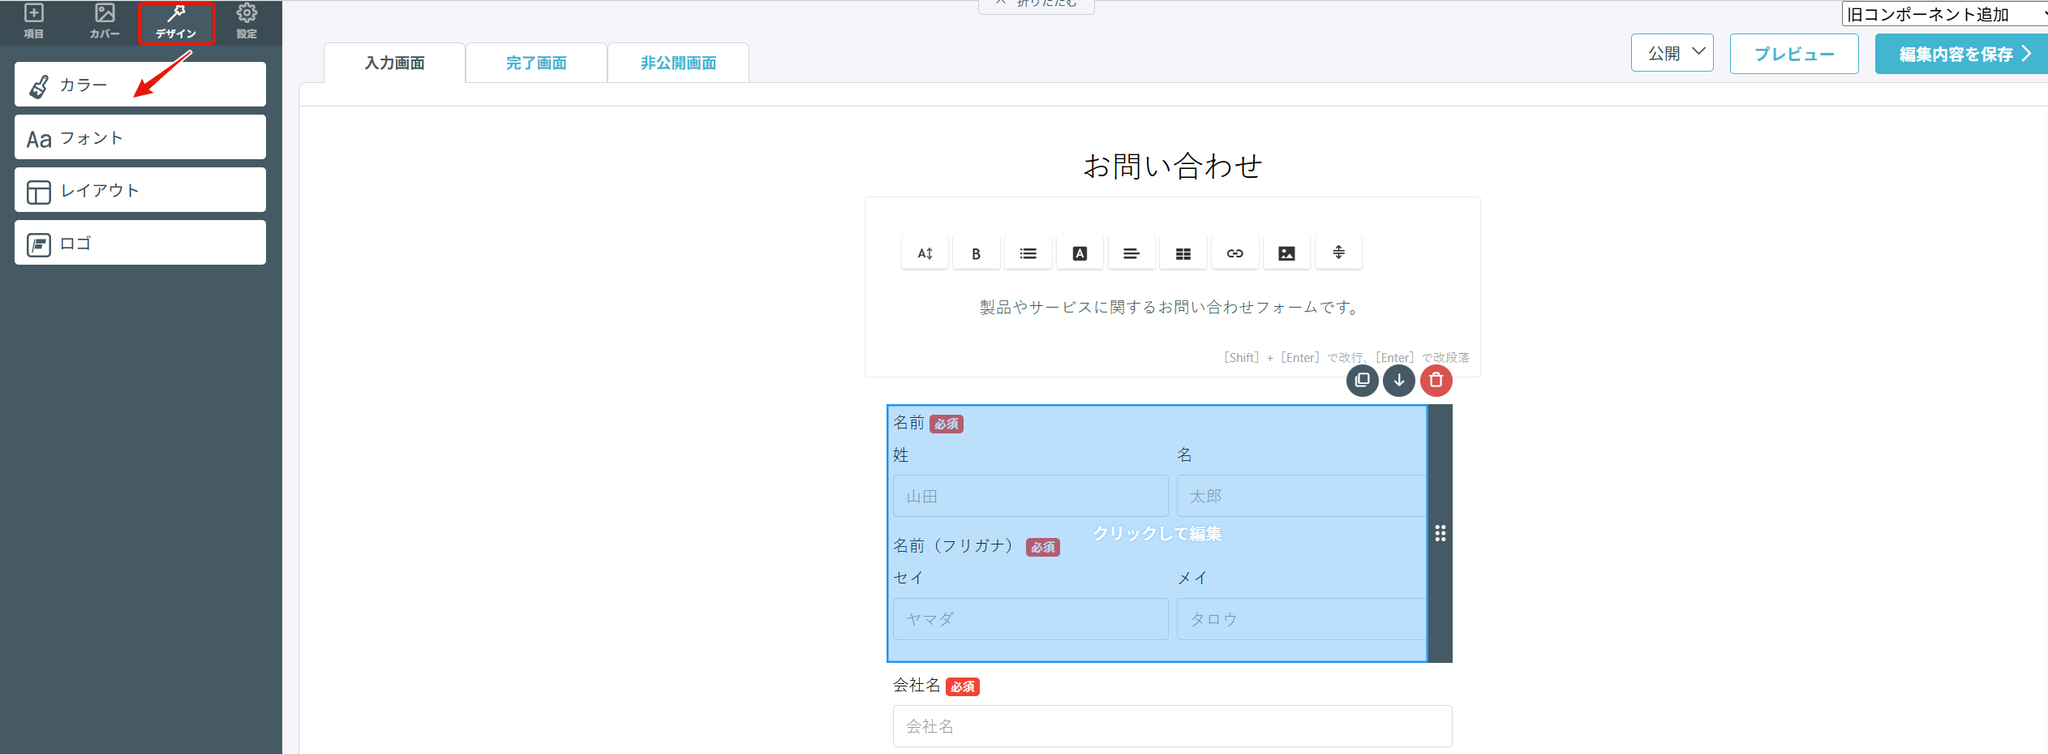
Task: Collapse the header with 折りたたむ
Action: point(1036,5)
